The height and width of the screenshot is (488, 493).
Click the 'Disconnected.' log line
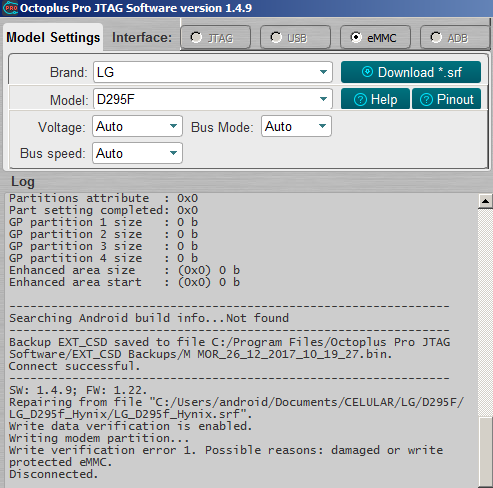(53, 474)
